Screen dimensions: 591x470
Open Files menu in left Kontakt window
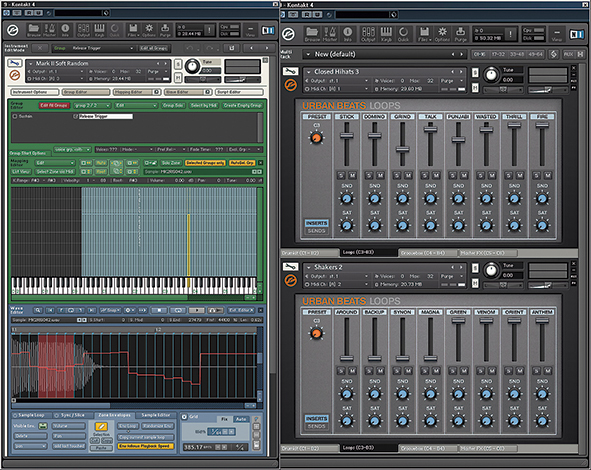[133, 30]
